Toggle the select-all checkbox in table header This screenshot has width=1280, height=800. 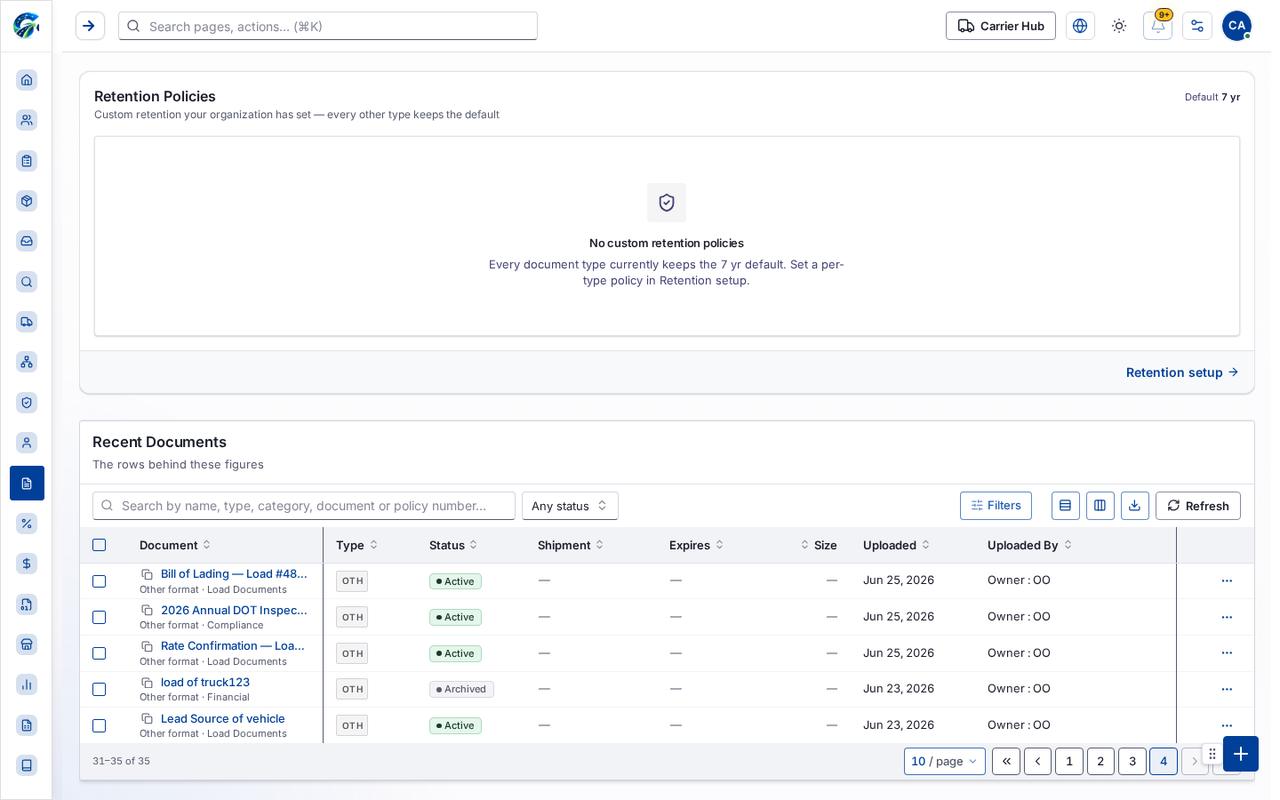99,545
